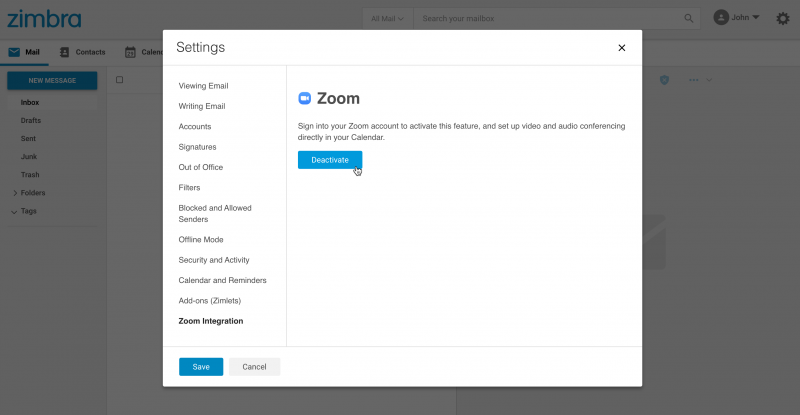
Task: Open Viewing Email settings
Action: (x=203, y=86)
